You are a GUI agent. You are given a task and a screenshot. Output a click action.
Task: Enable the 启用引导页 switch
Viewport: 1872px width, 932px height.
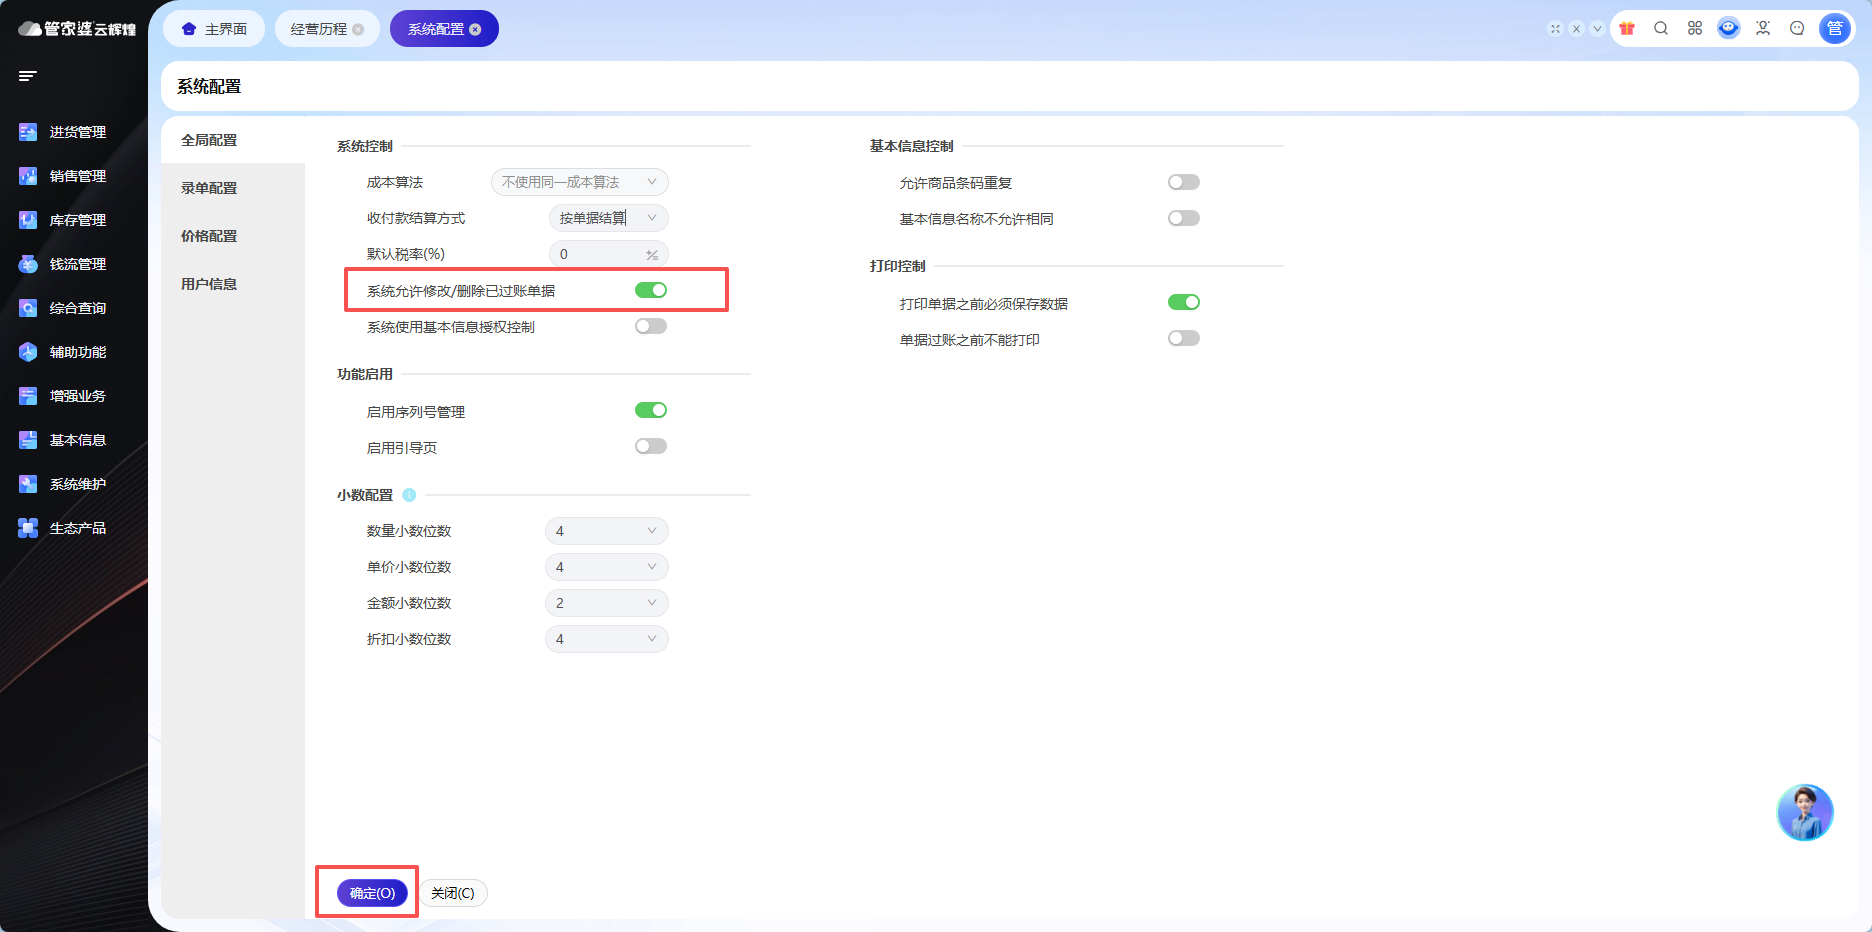[x=651, y=446]
